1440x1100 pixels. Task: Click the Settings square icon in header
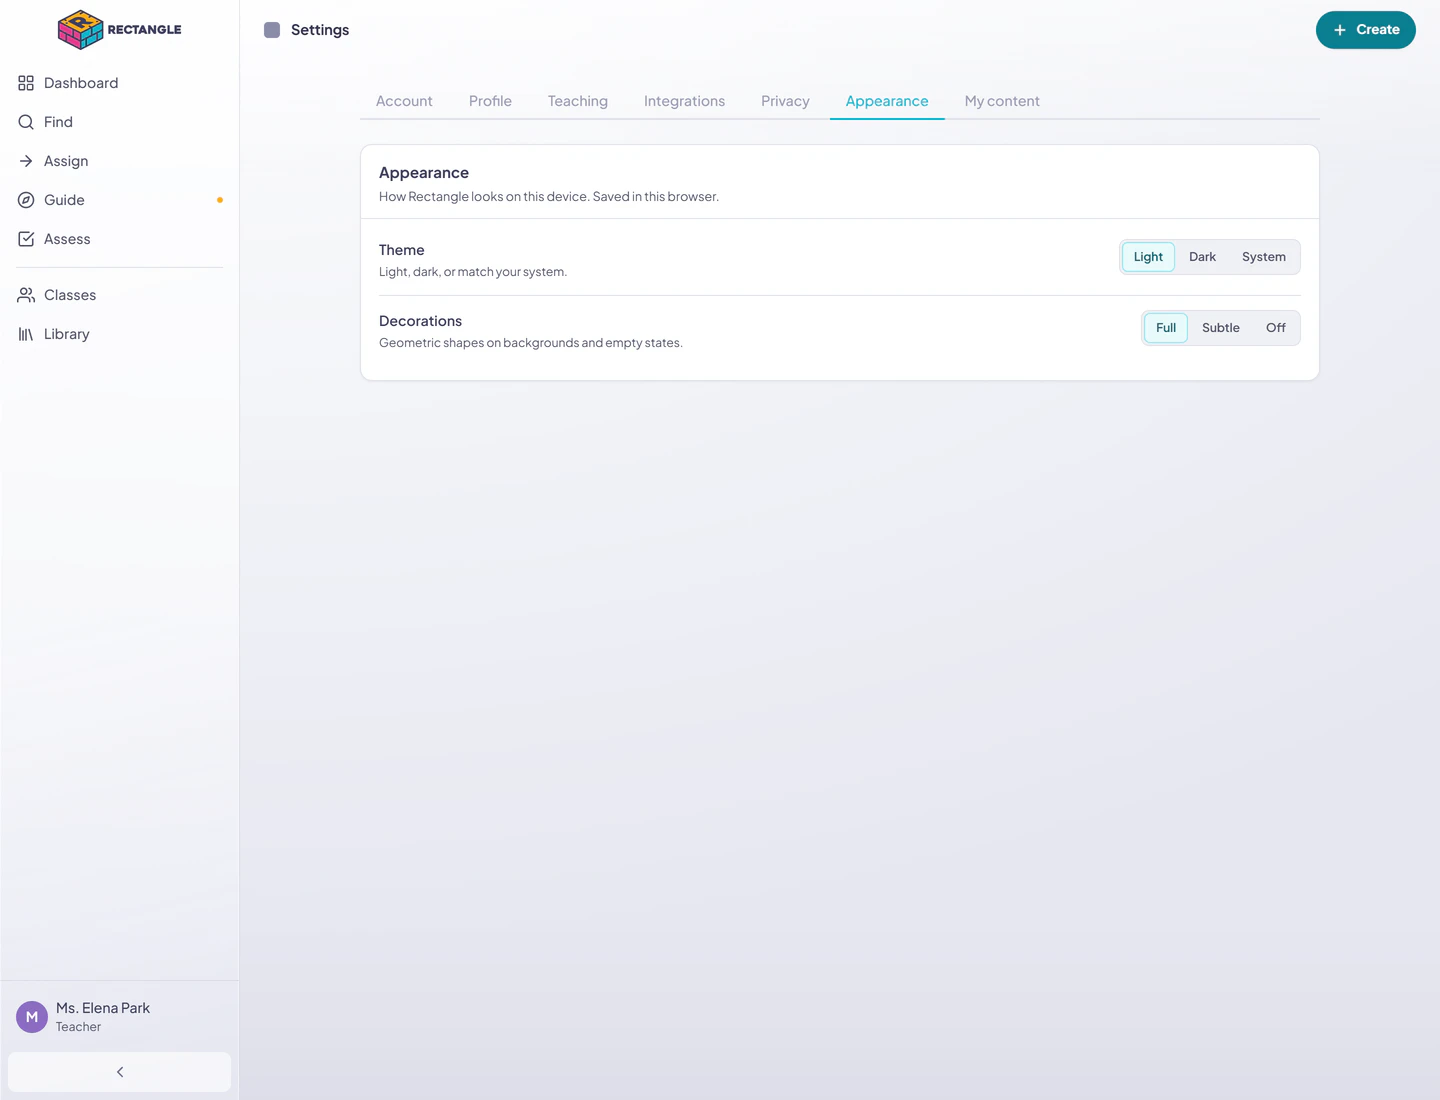pyautogui.click(x=272, y=30)
